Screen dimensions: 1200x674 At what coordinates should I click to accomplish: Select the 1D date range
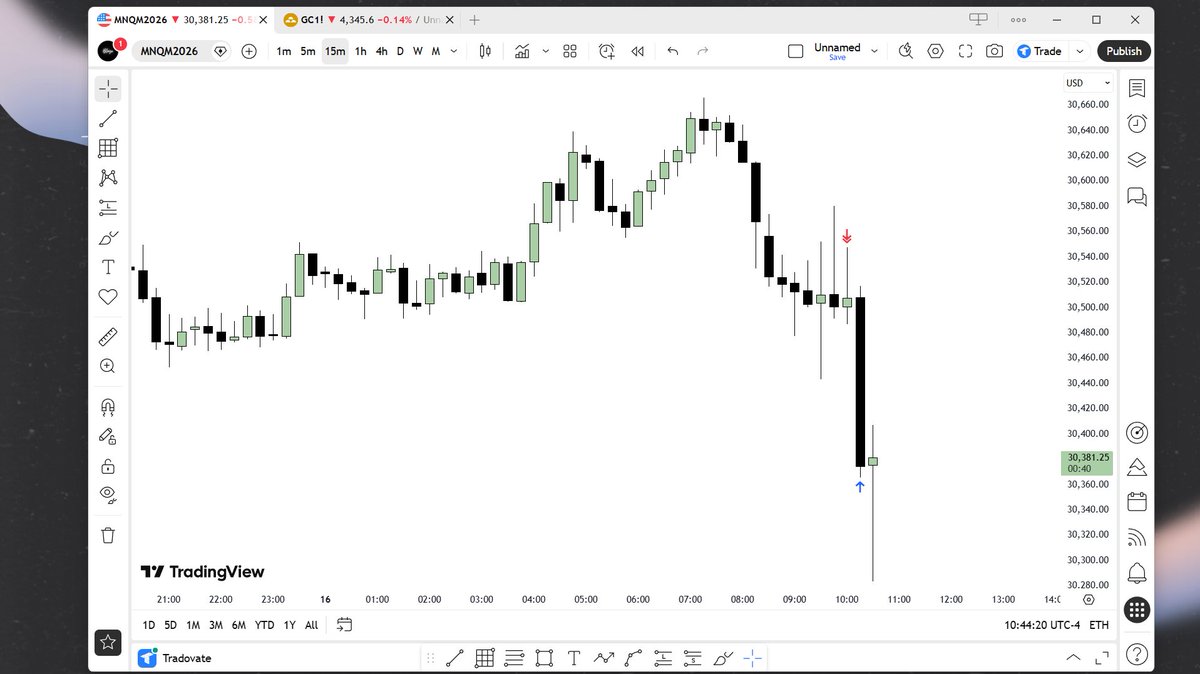pos(149,625)
